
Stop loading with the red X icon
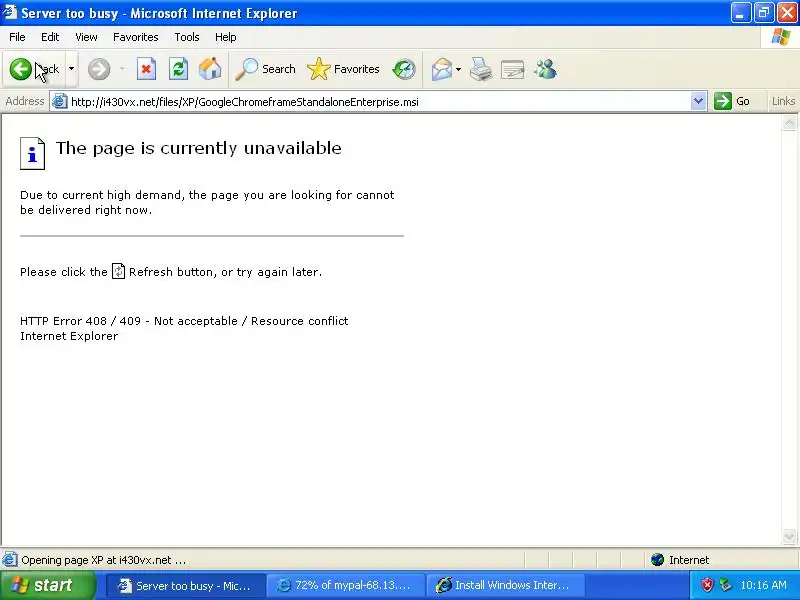[146, 69]
